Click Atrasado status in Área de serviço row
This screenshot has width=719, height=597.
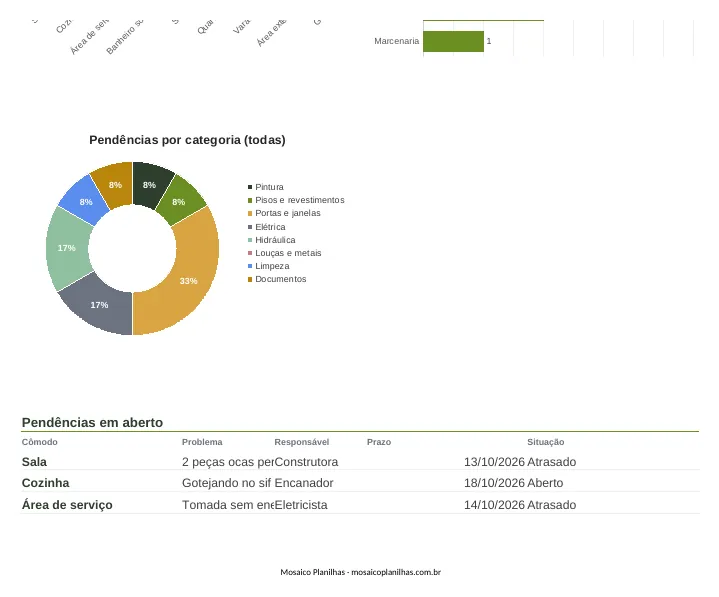[x=552, y=505]
